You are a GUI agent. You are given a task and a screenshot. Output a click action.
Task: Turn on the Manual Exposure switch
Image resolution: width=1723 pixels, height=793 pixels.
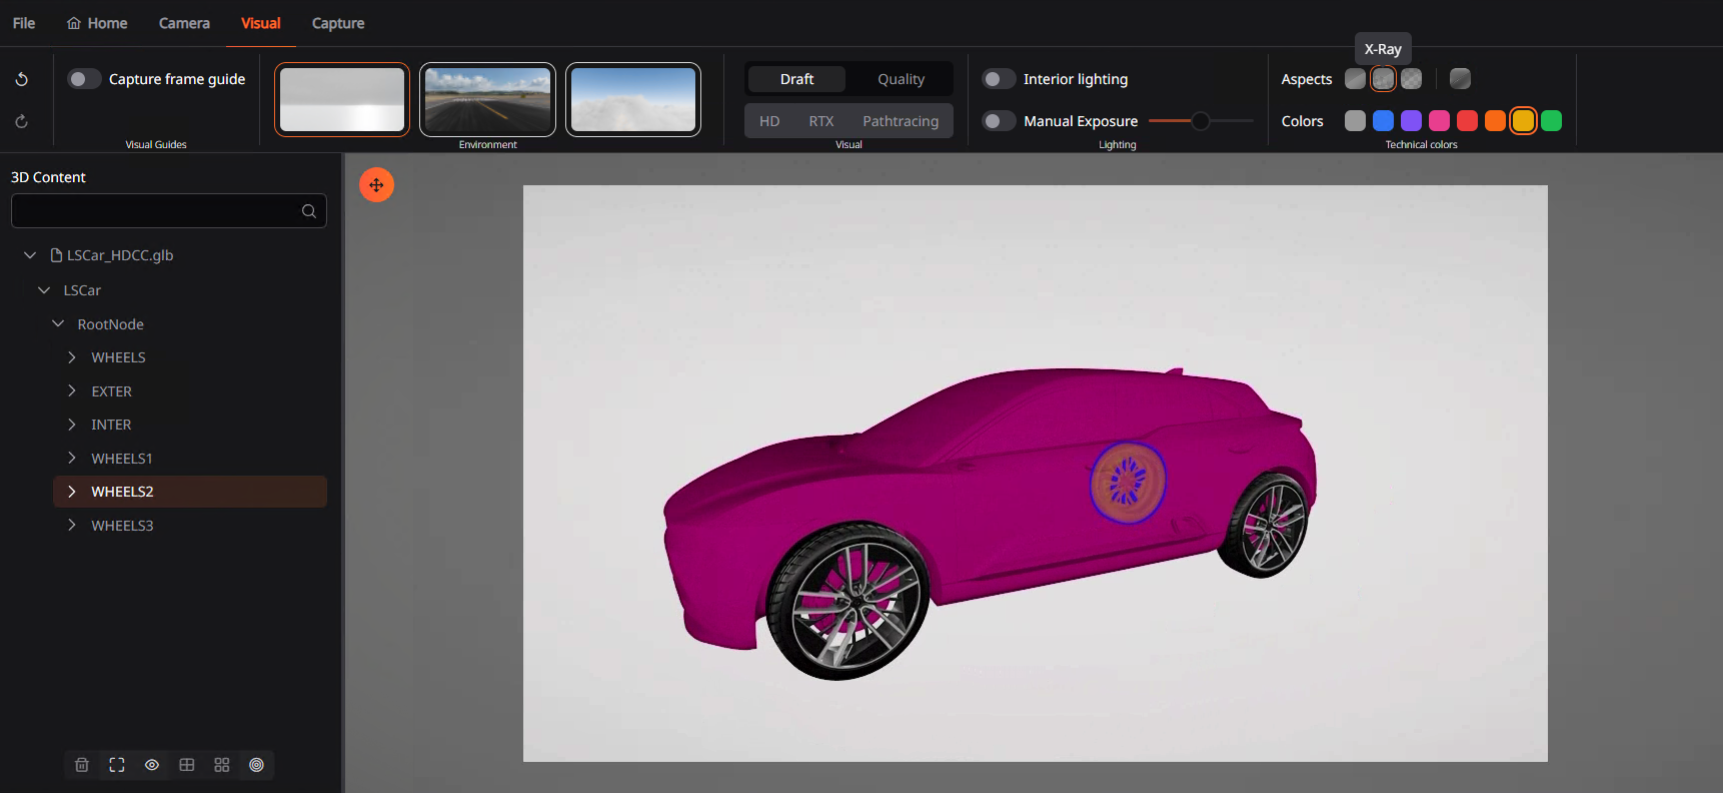pos(998,121)
